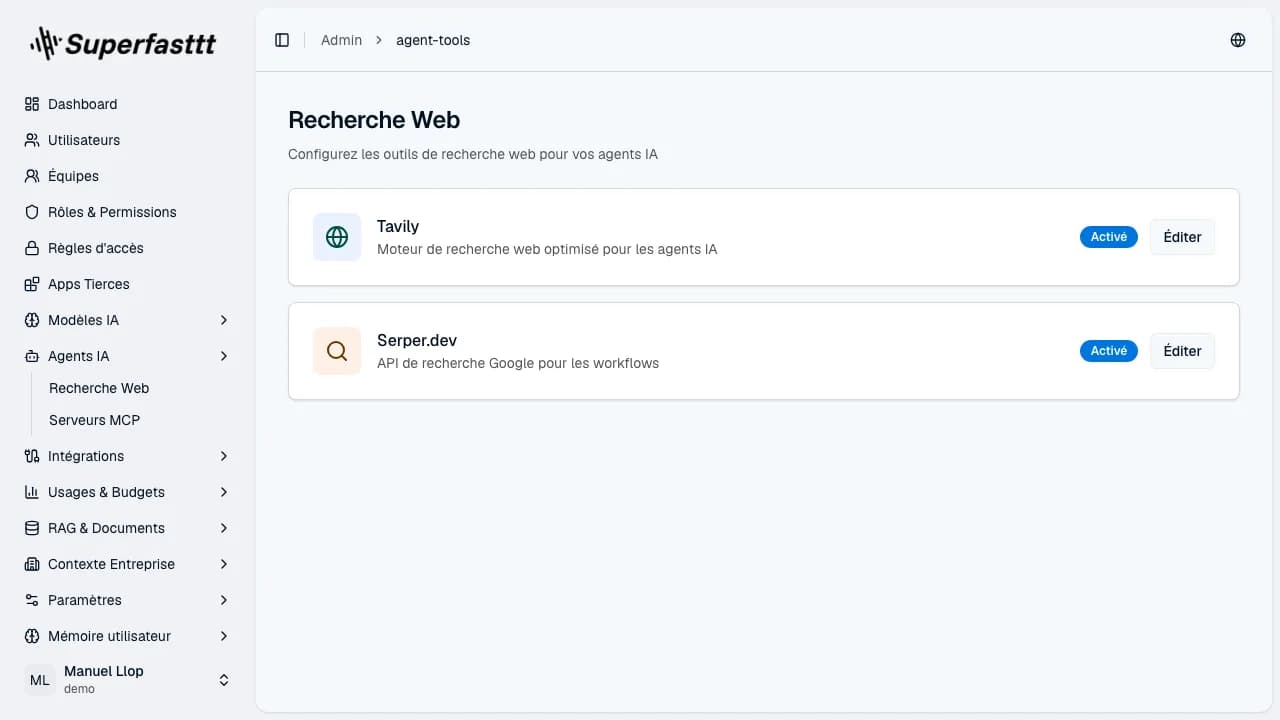Screen dimensions: 1280x720
Task: Click the Manuel Llop user name
Action: 104,671
